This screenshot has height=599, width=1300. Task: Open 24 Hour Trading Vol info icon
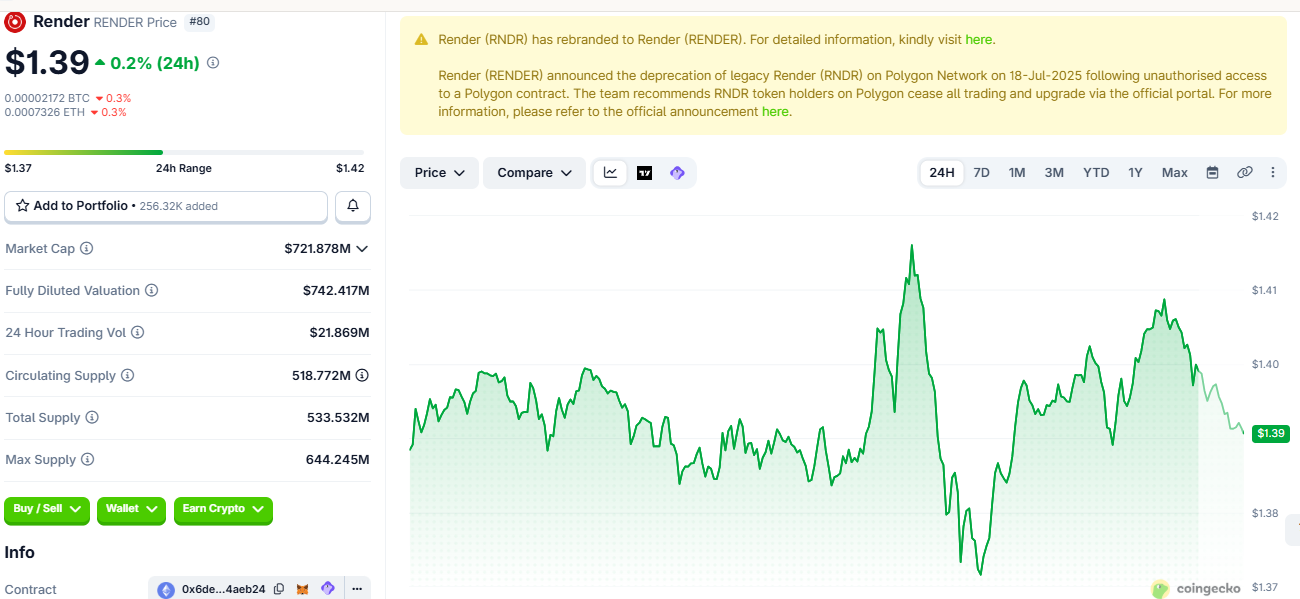click(138, 332)
